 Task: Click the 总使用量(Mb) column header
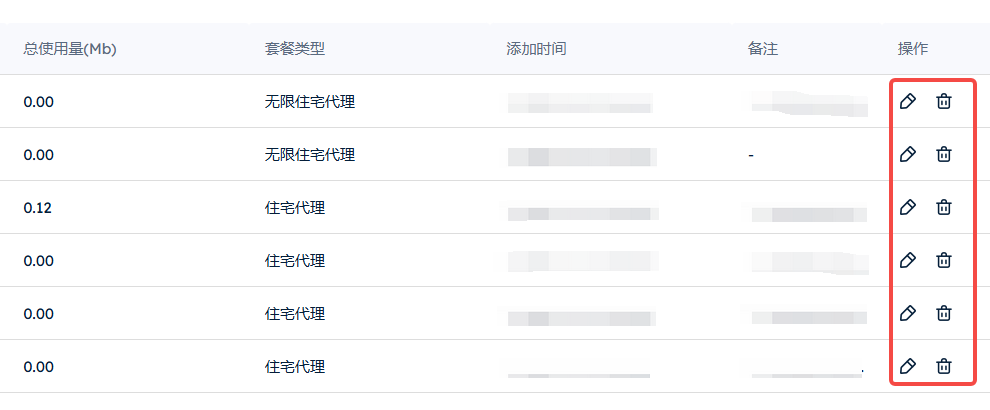click(x=70, y=49)
